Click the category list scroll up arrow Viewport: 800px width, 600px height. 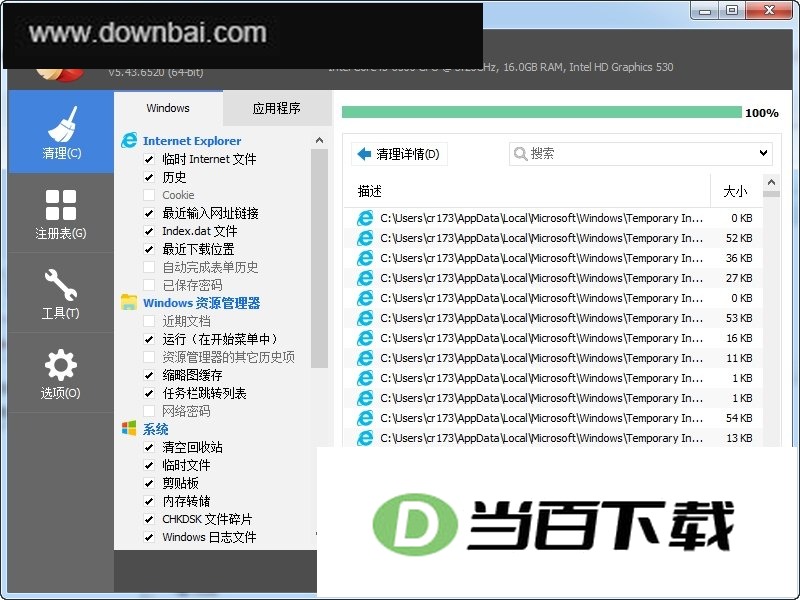click(x=319, y=140)
